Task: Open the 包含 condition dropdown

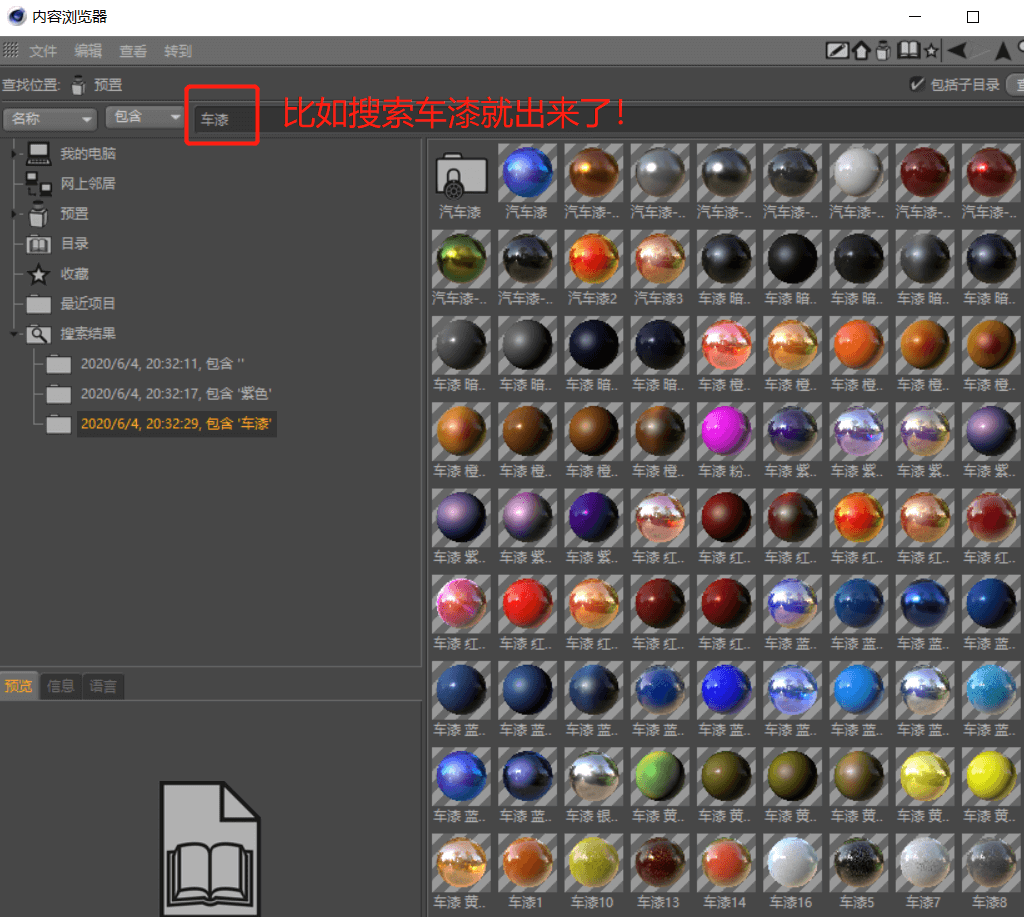Action: (146, 118)
